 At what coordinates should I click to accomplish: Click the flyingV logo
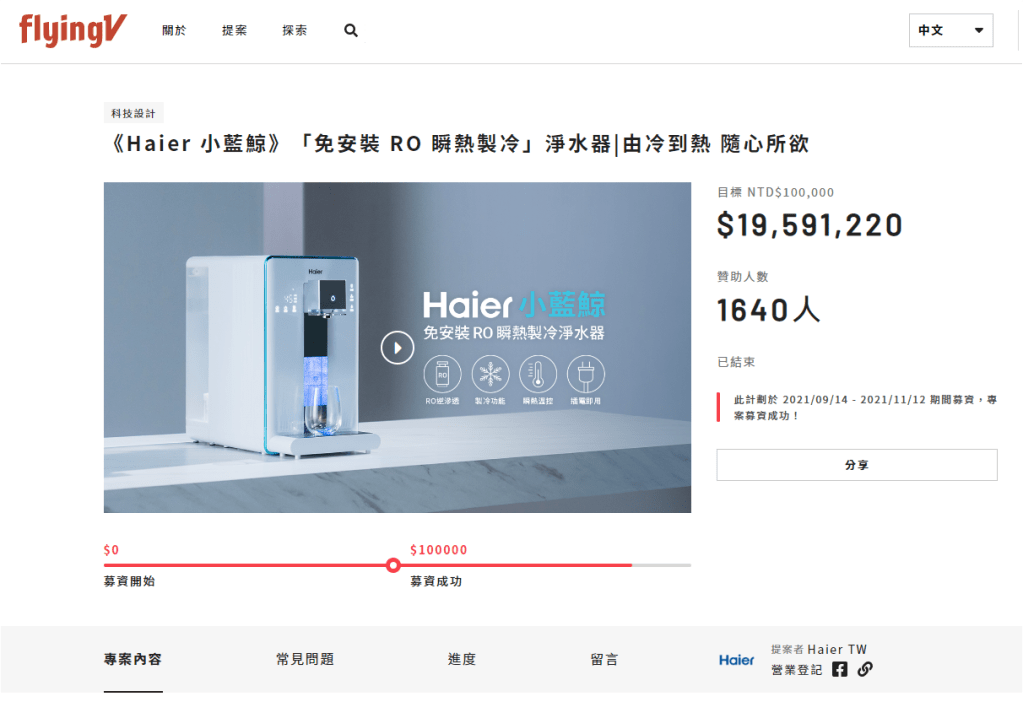coord(72,30)
